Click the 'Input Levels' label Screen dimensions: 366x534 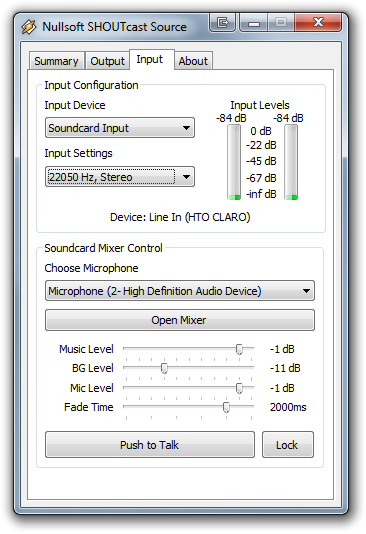[x=260, y=105]
